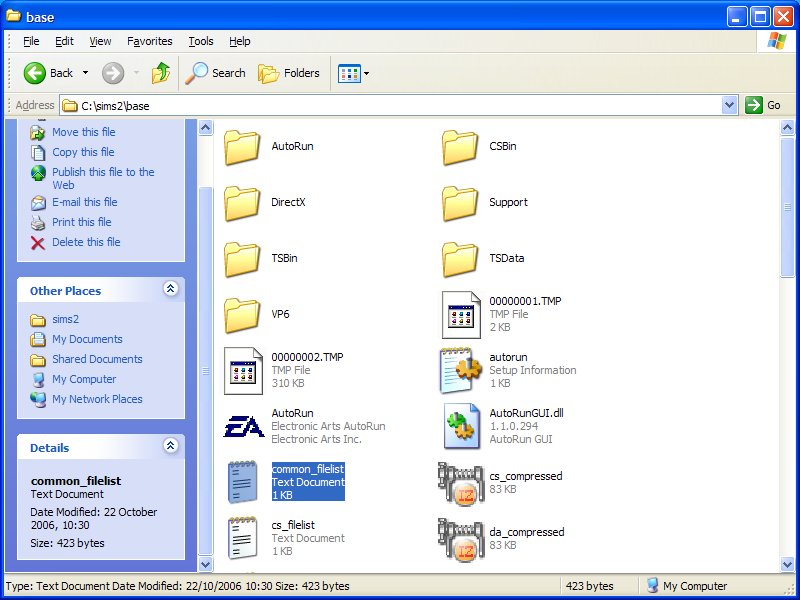
Task: Click the highlighted common_filelist file name
Action: pyautogui.click(x=308, y=469)
